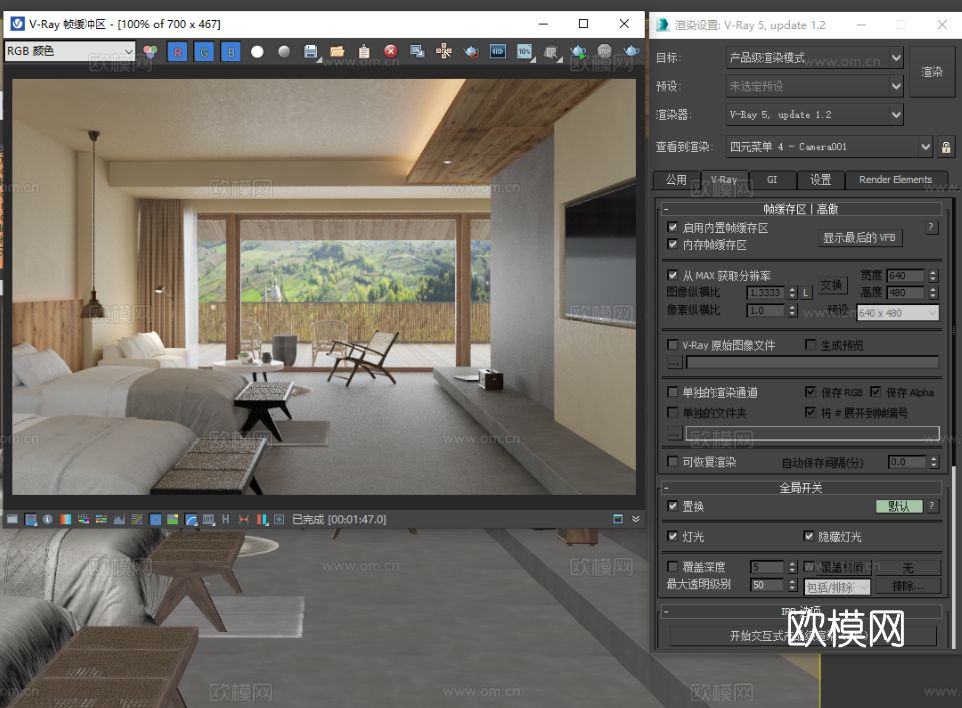
Task: Copy the render to clipboard
Action: 362,52
